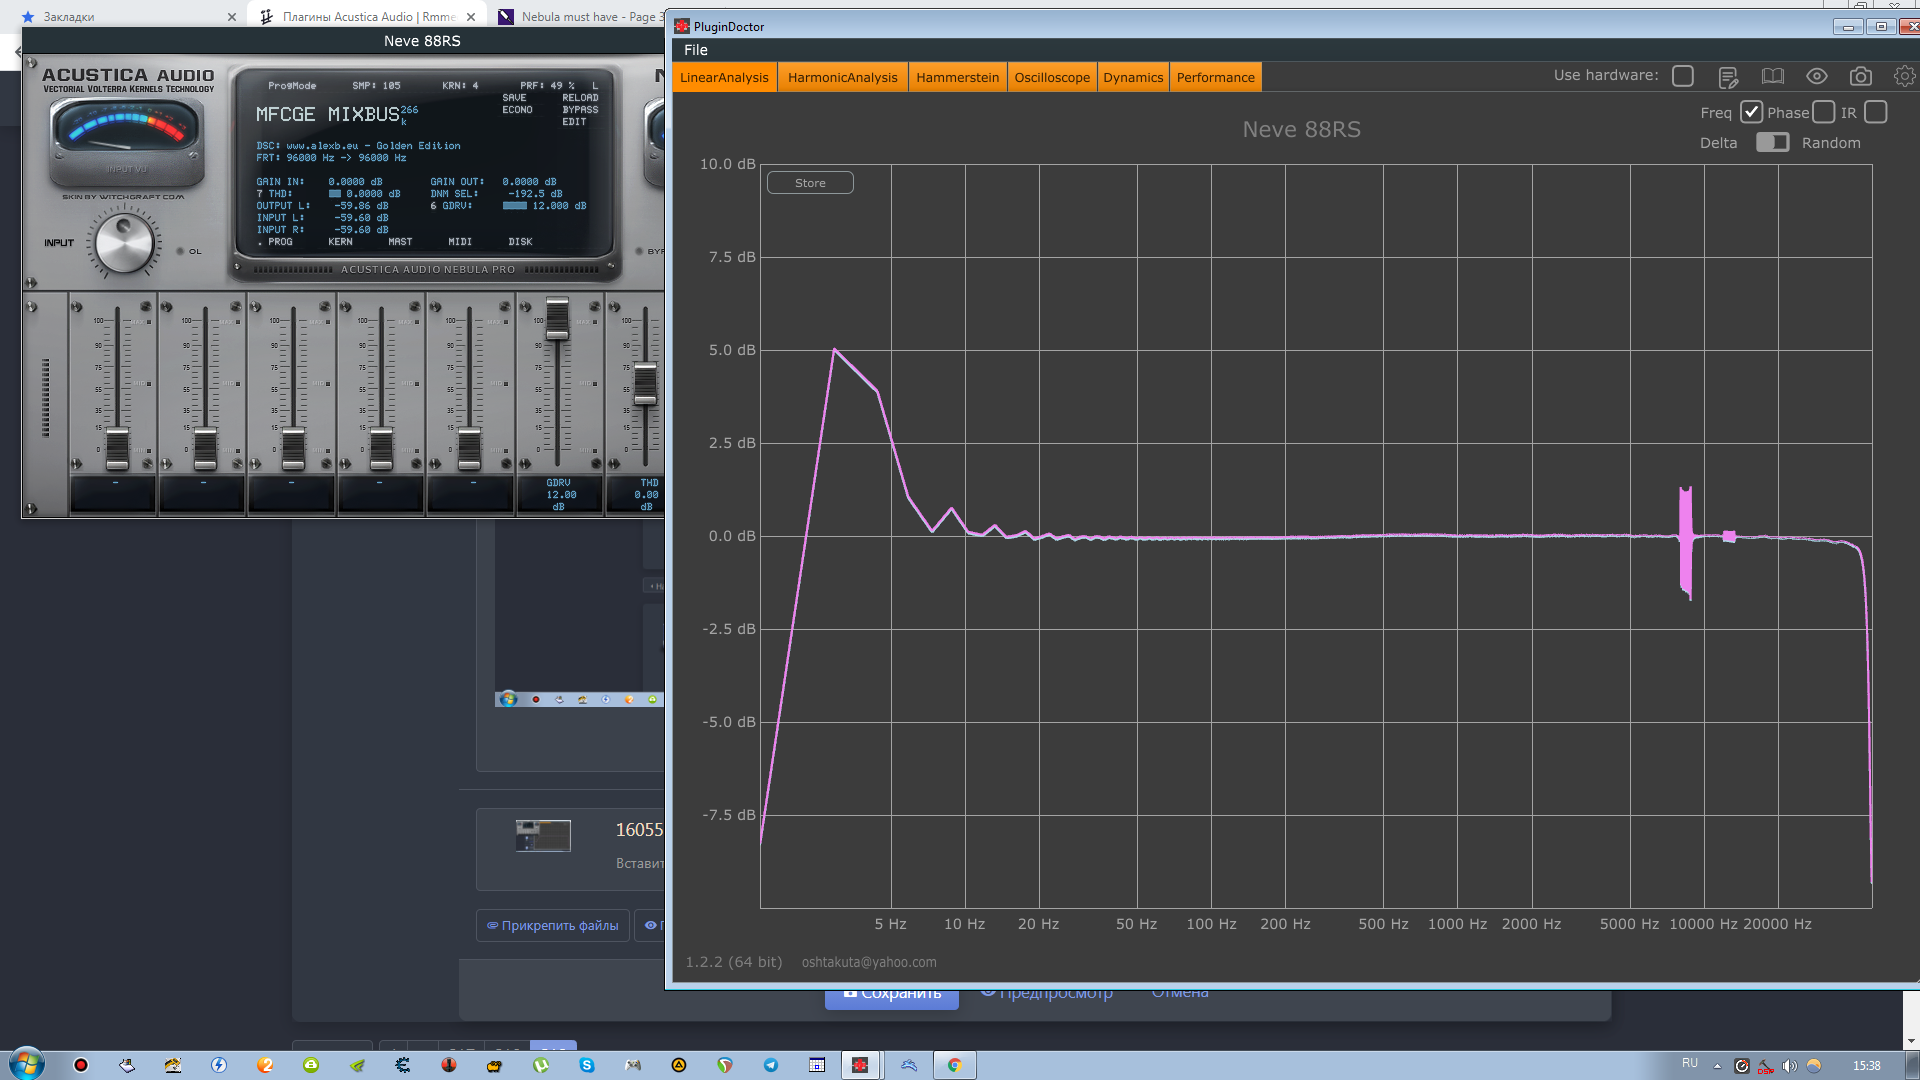1920x1080 pixels.
Task: Click the Прикрепить файлы button
Action: coord(553,926)
